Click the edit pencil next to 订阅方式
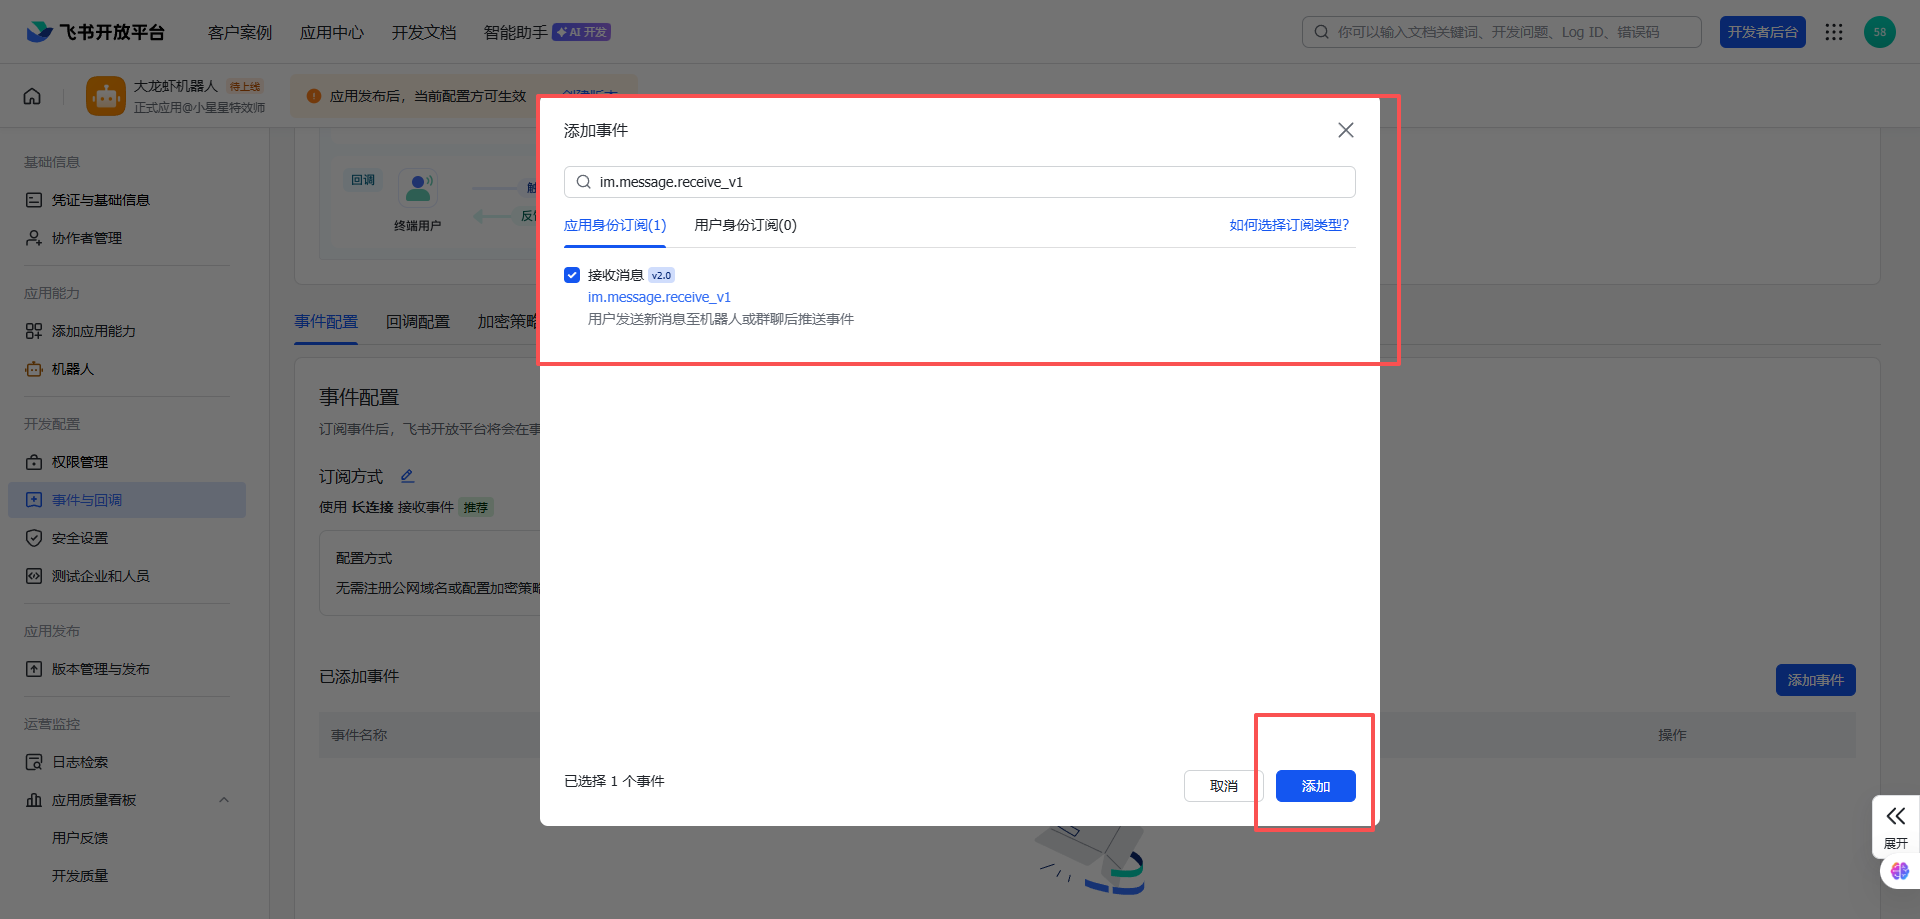The width and height of the screenshot is (1920, 919). click(x=407, y=477)
